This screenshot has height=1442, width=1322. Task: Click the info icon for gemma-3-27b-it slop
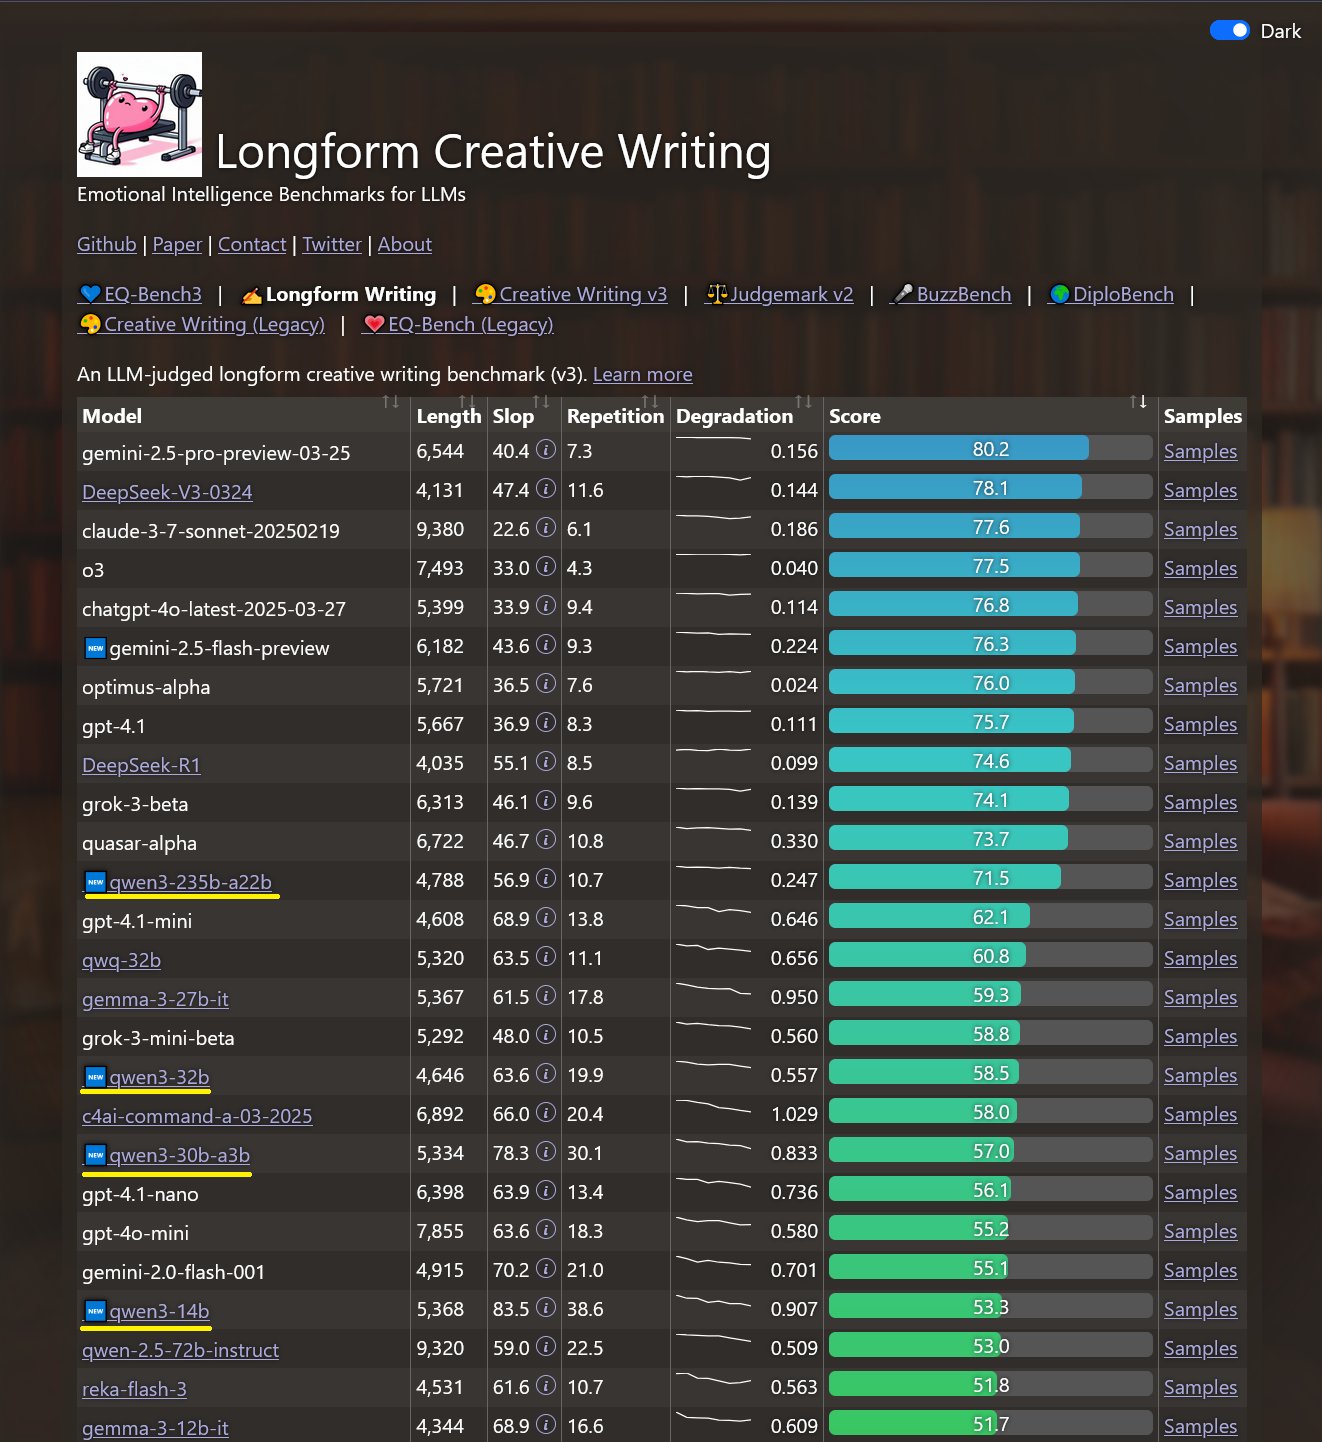(x=545, y=996)
